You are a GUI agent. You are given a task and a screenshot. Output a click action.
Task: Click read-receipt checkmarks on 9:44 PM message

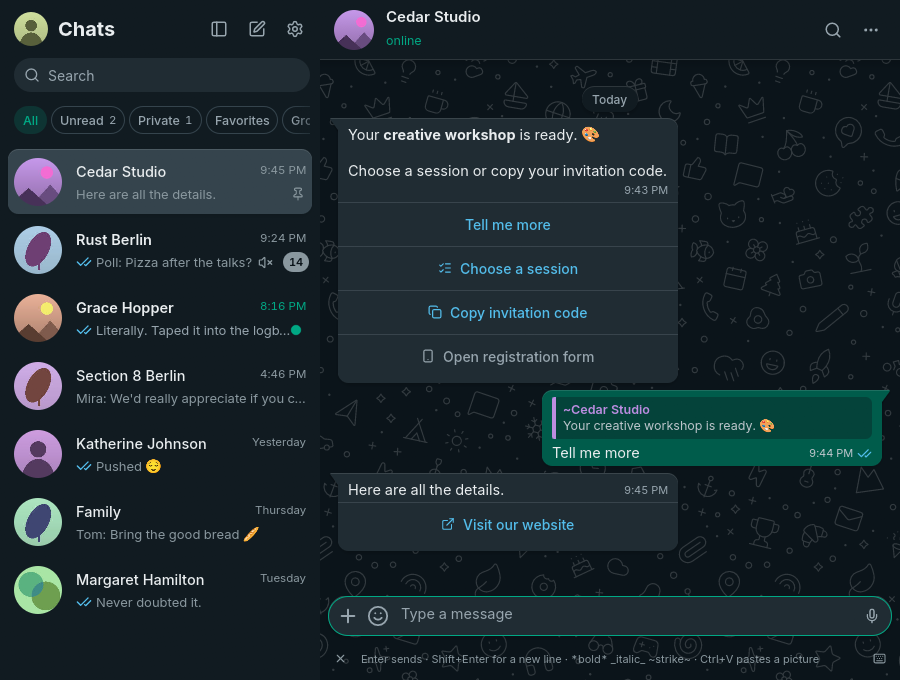pyautogui.click(x=864, y=453)
